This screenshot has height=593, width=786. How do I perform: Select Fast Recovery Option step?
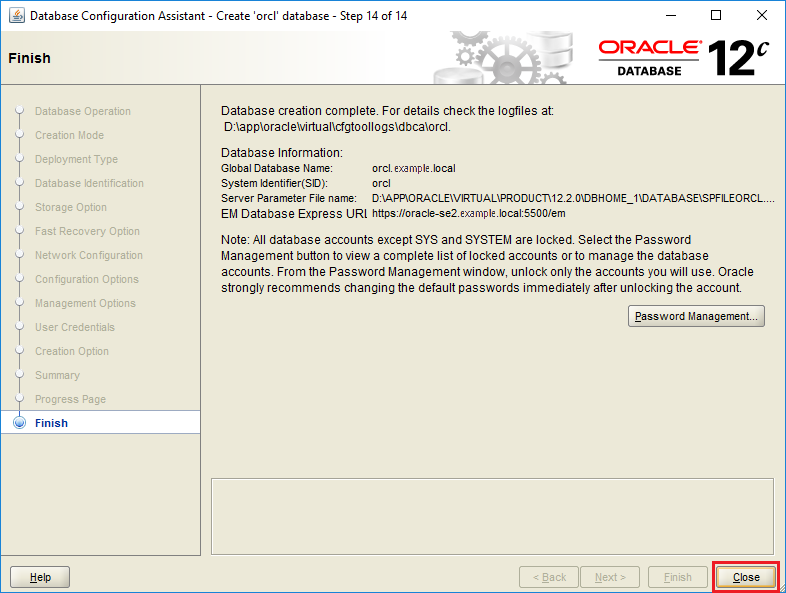(87, 232)
